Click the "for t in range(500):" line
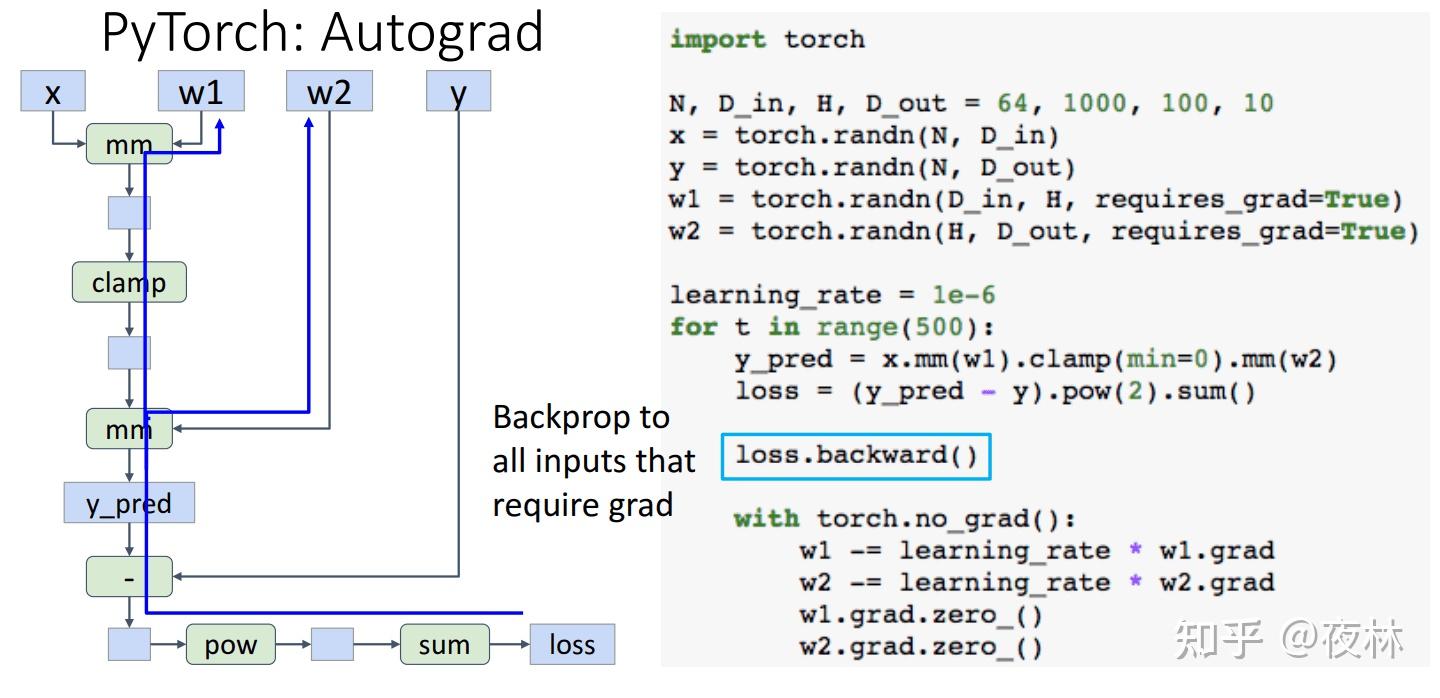The width and height of the screenshot is (1440, 698). click(832, 327)
